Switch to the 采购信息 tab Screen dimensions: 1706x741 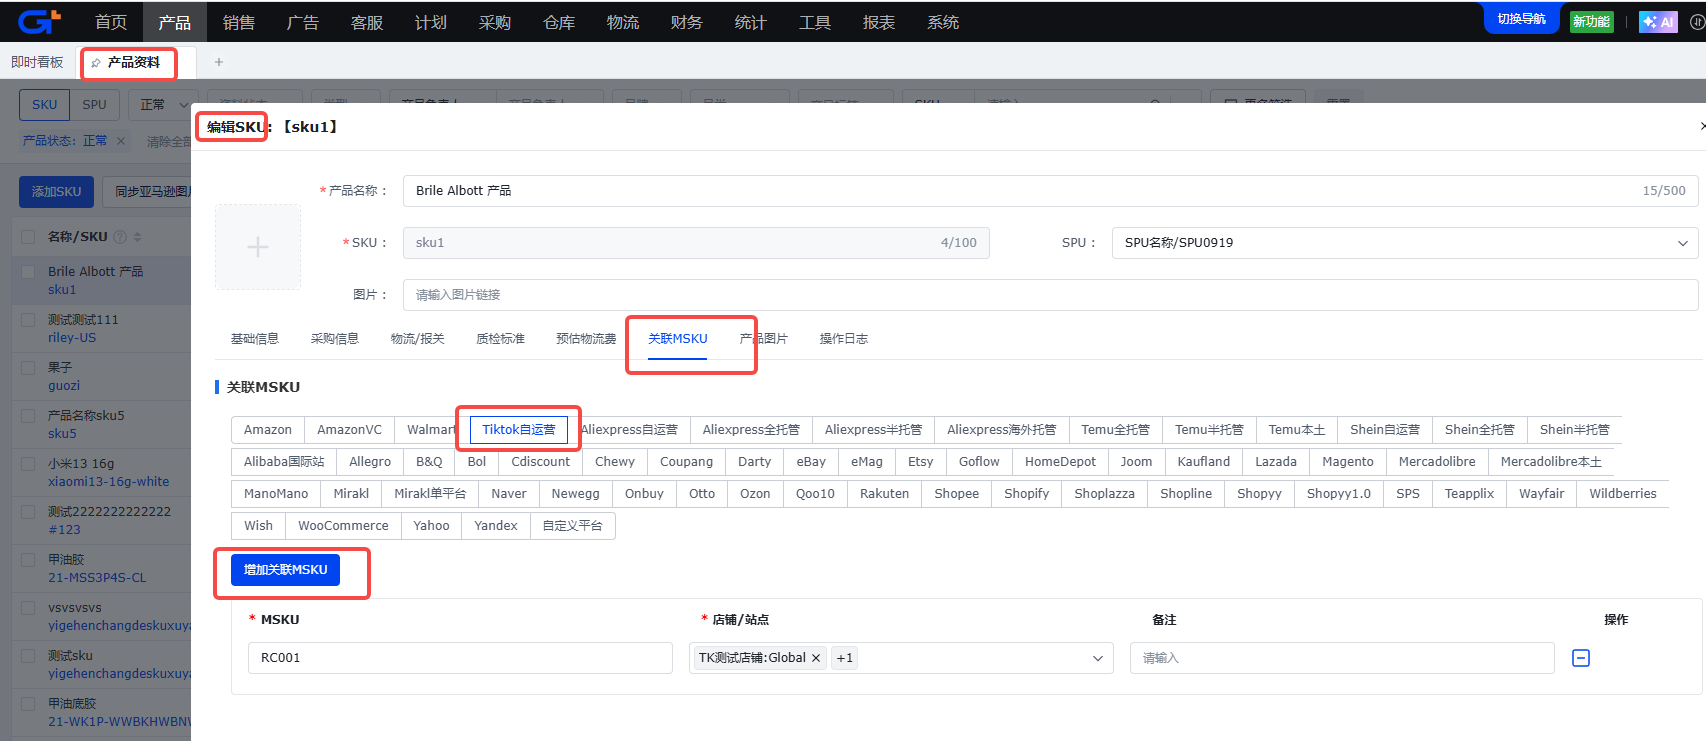point(335,339)
